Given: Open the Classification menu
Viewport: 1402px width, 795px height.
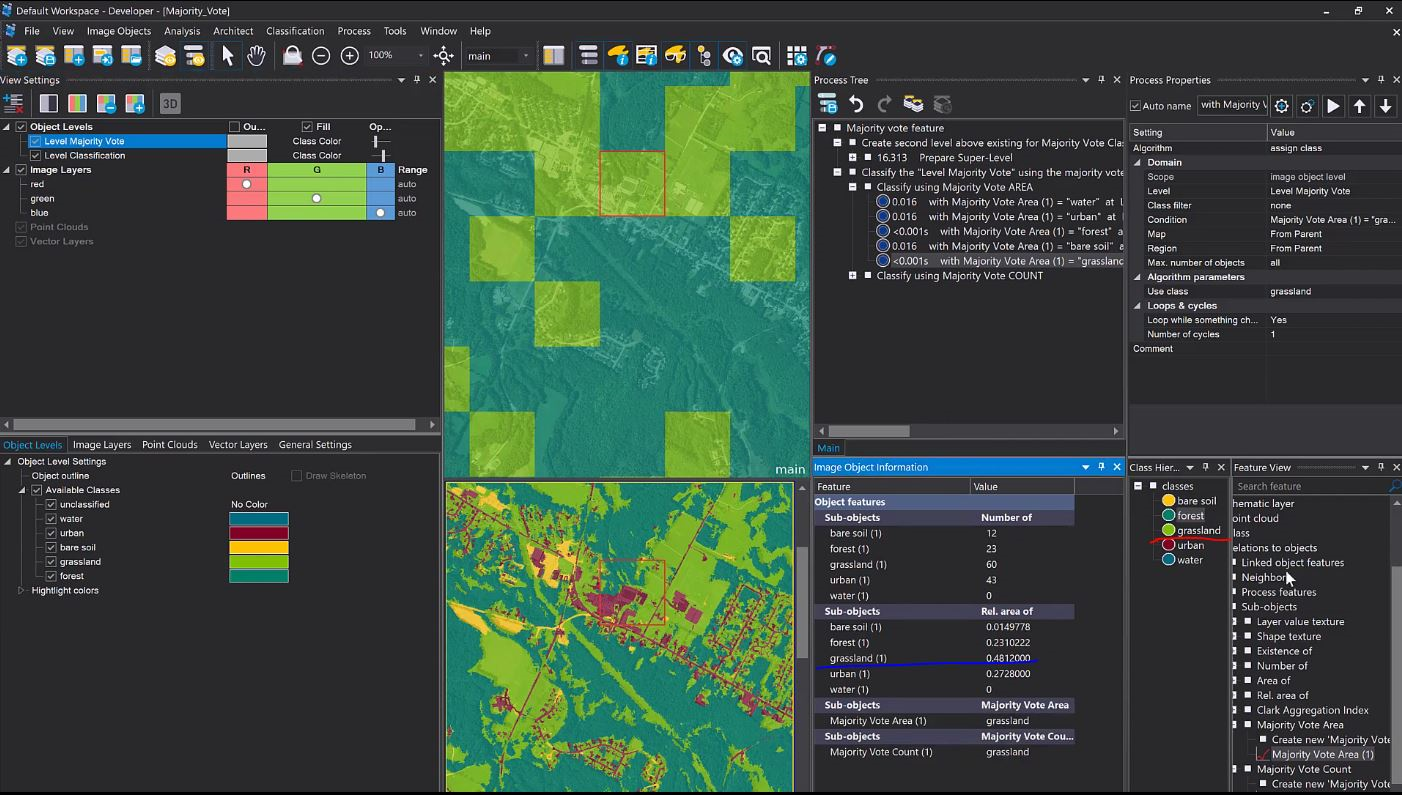Looking at the screenshot, I should (294, 31).
